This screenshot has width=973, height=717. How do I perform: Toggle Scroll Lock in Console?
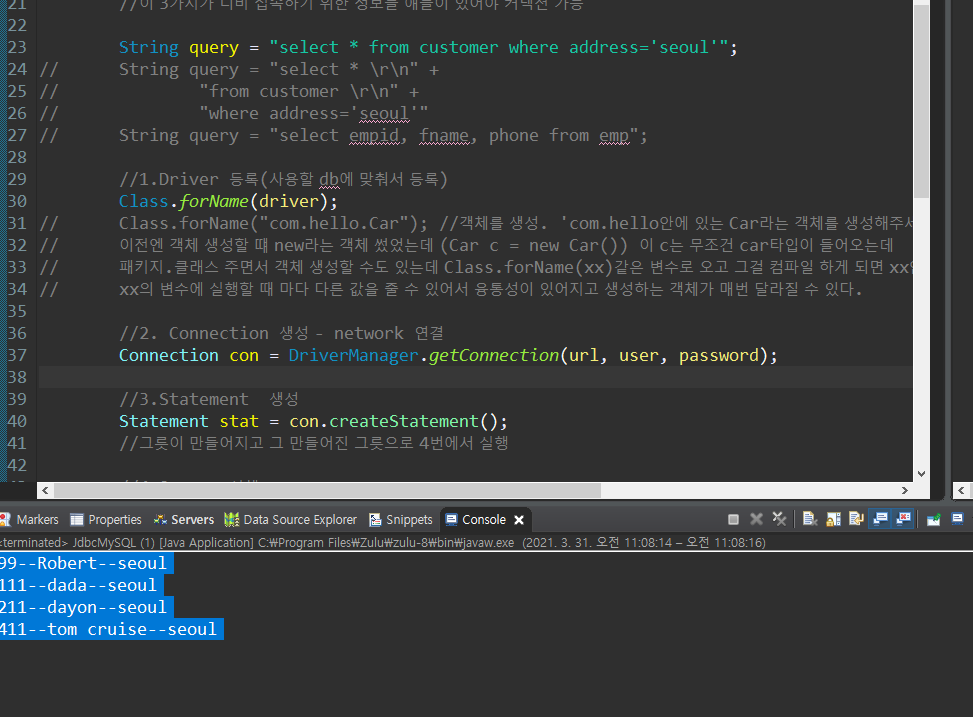click(833, 520)
